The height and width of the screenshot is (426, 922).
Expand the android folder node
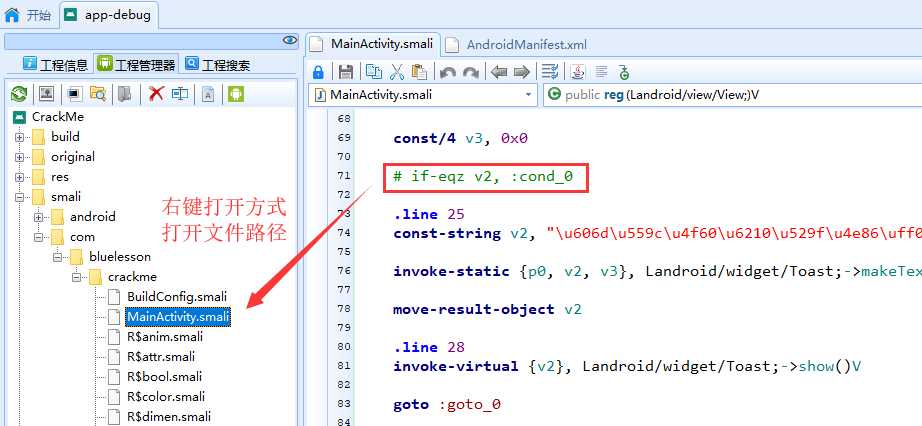click(39, 218)
